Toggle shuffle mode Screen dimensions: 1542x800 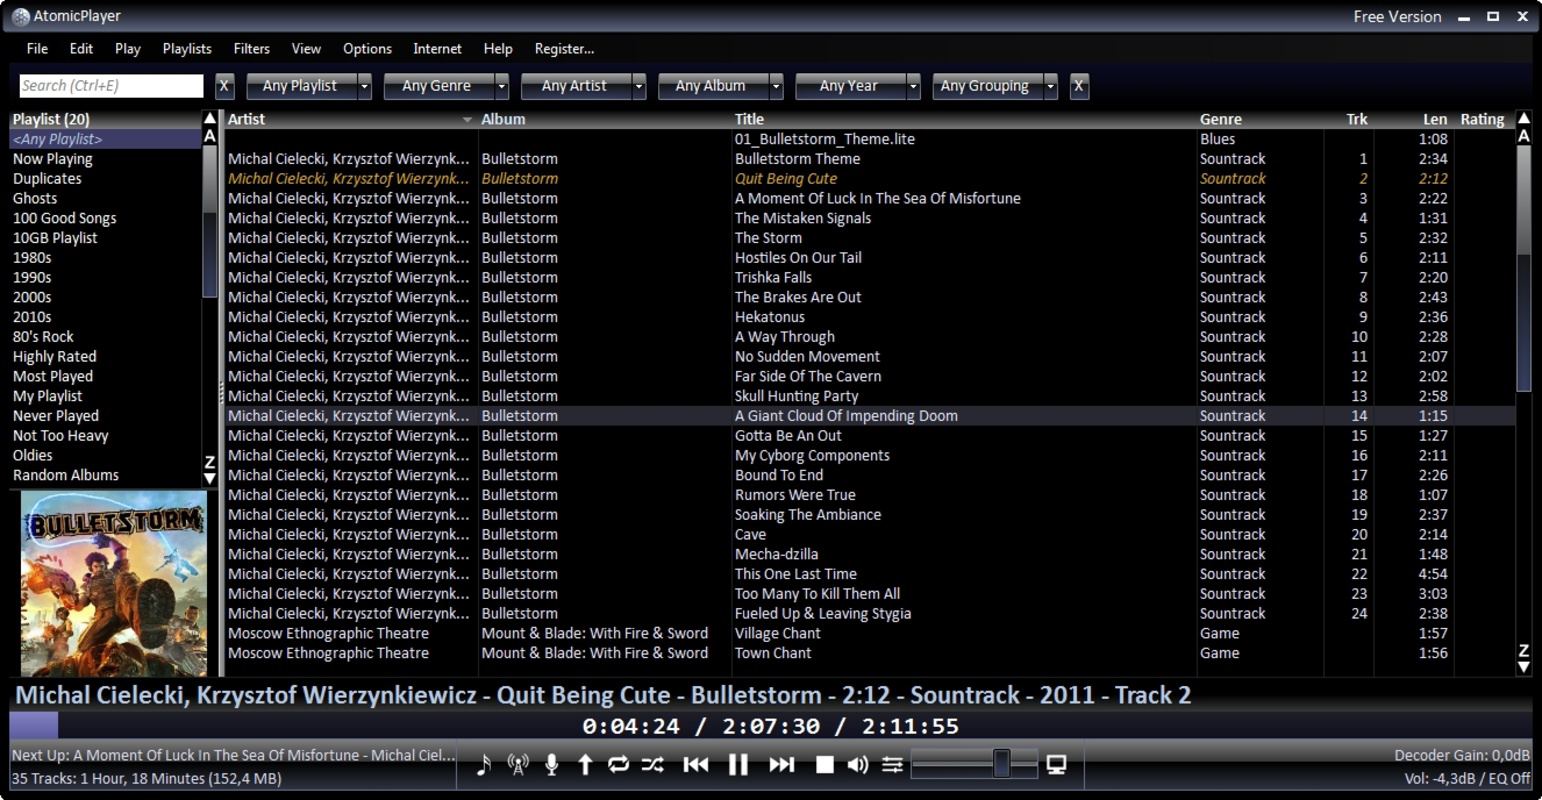pyautogui.click(x=652, y=765)
